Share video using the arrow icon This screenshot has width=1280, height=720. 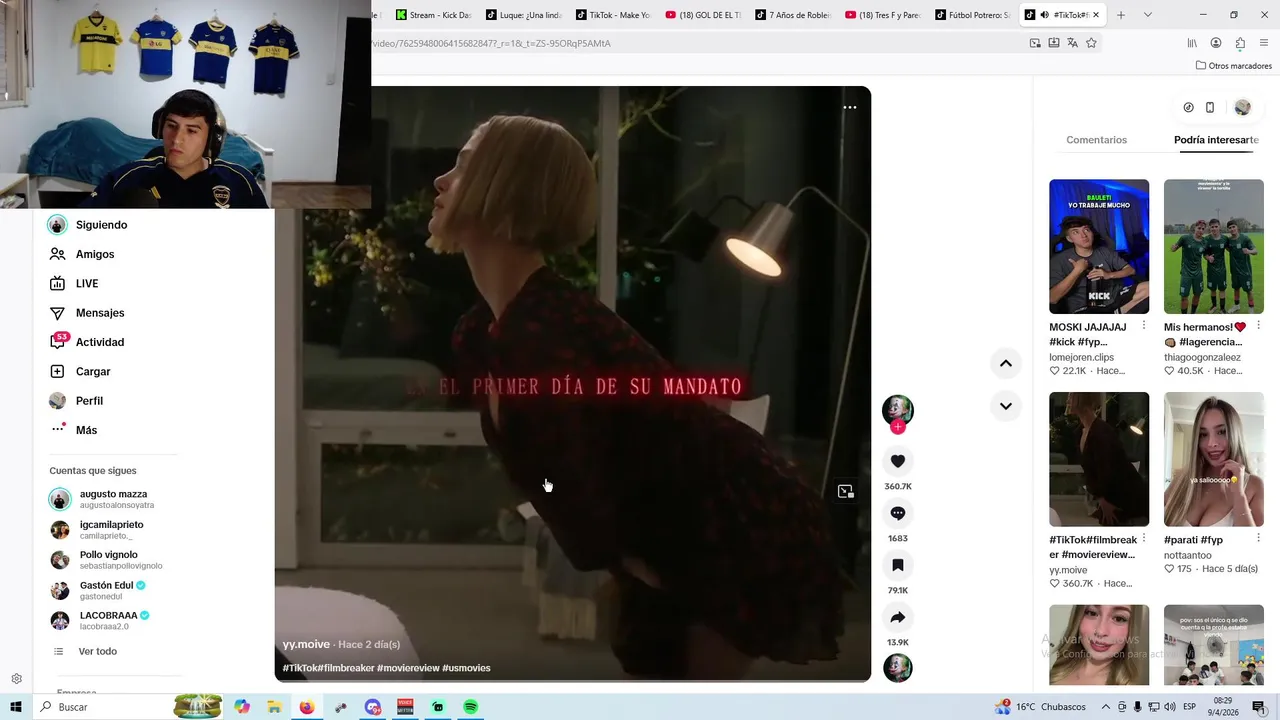click(898, 617)
